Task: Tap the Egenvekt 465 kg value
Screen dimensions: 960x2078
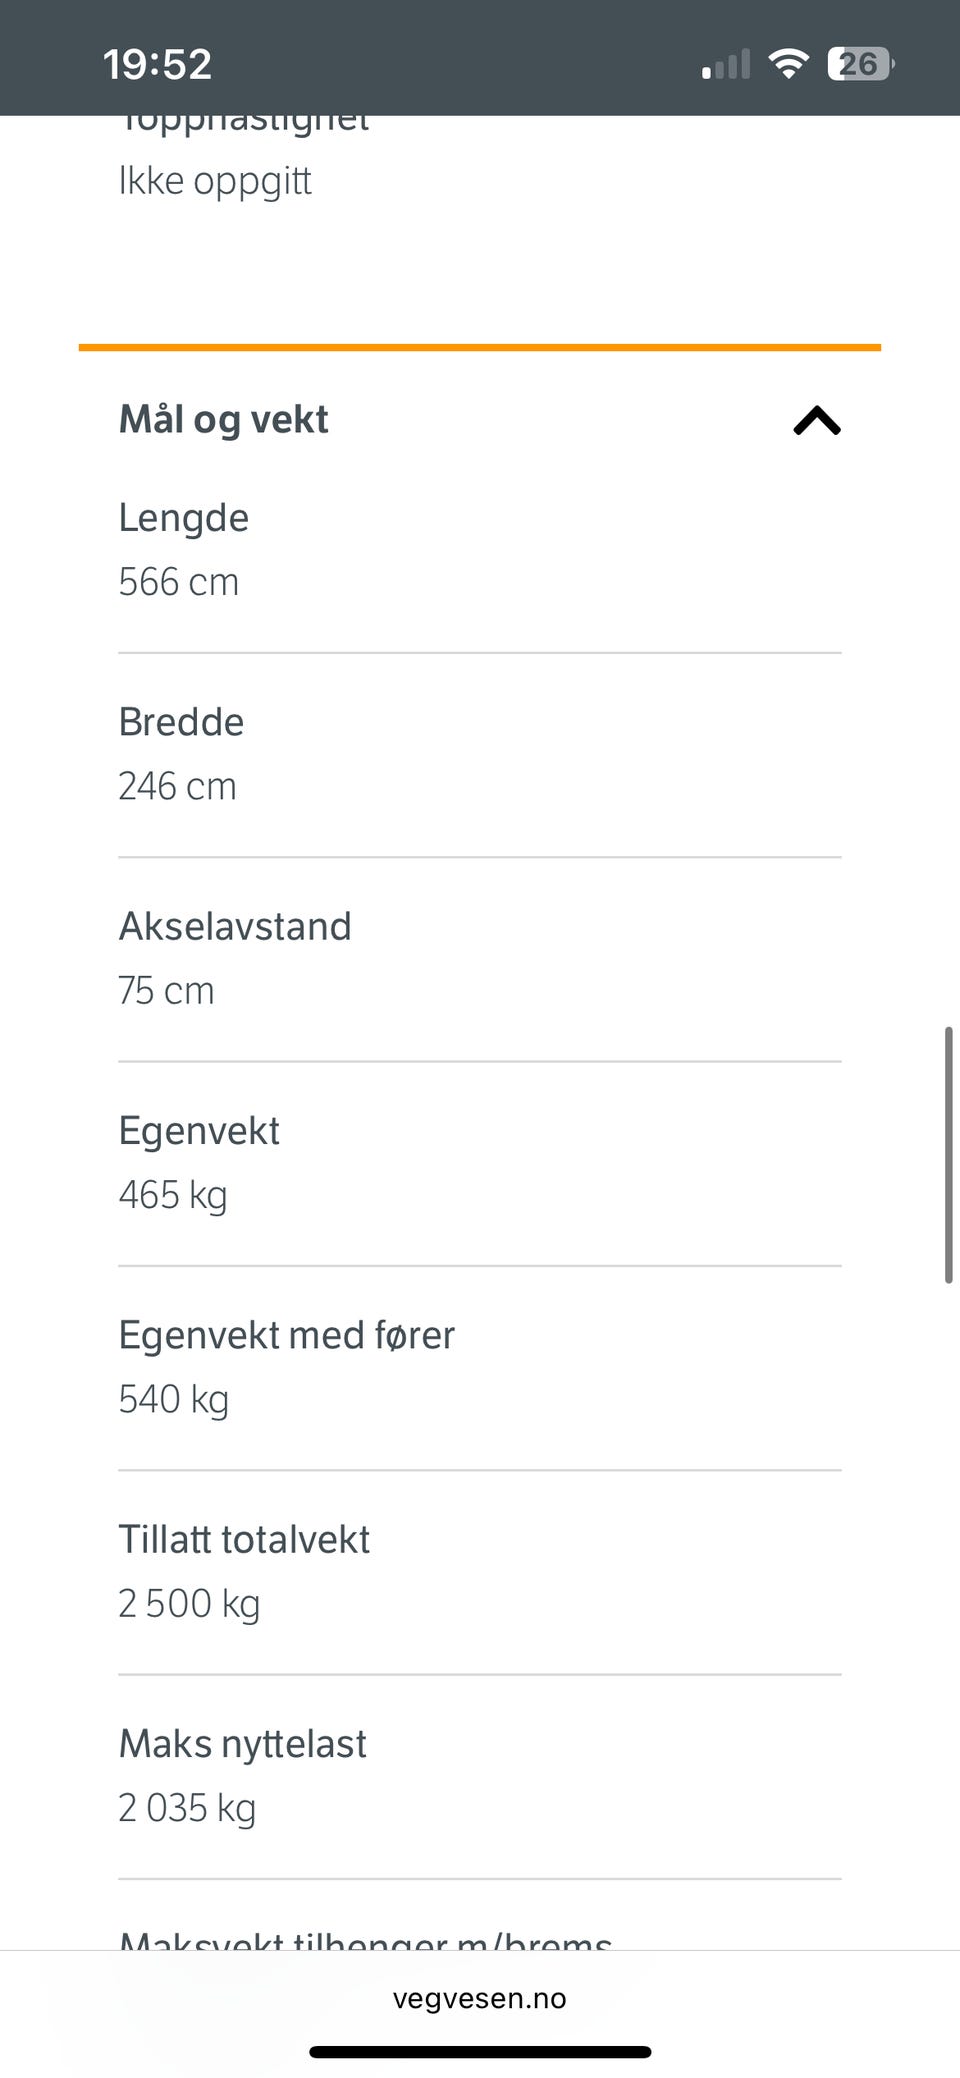Action: tap(172, 1195)
